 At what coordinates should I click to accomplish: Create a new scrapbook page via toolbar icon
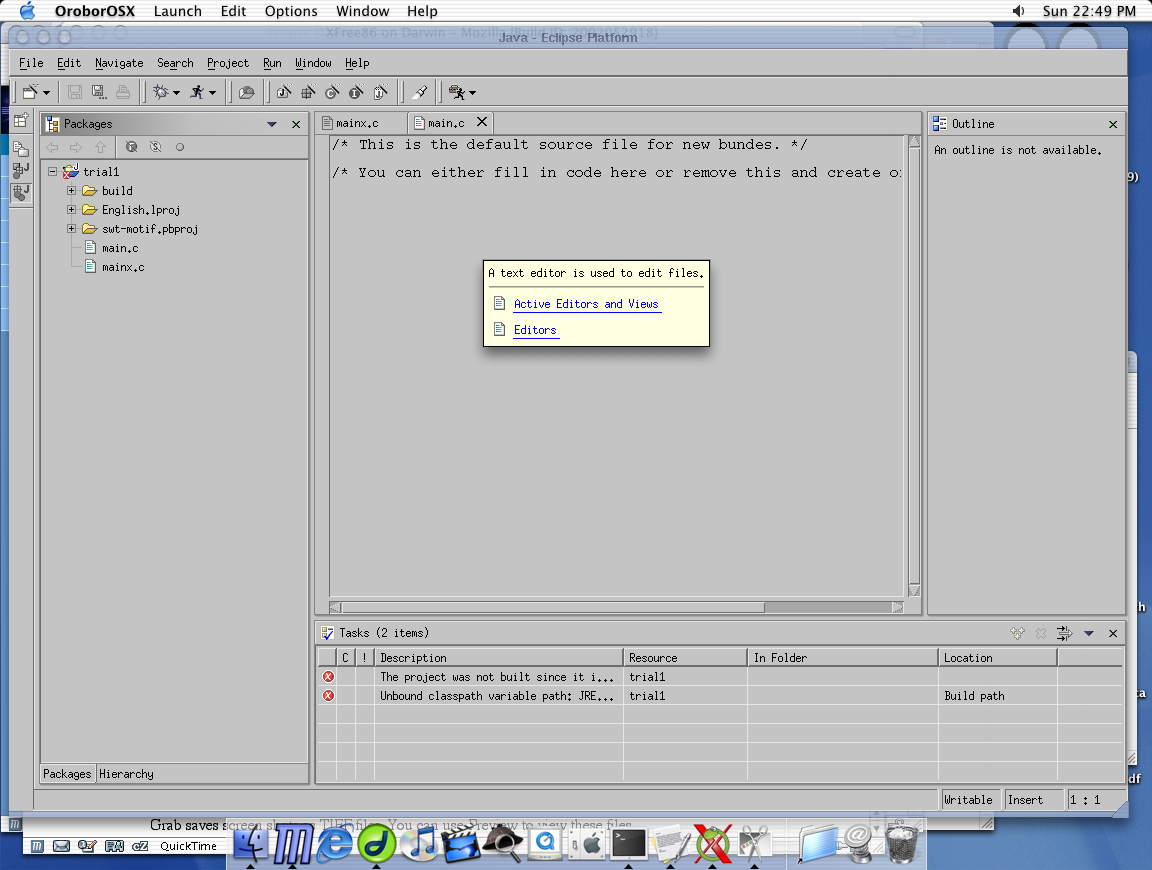coord(381,92)
